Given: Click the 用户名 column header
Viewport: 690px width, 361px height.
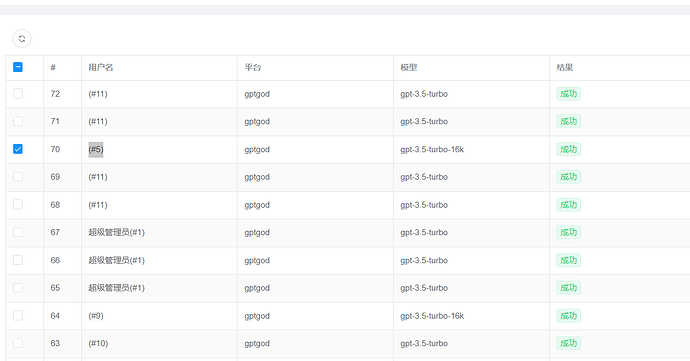Looking at the screenshot, I should (101, 67).
